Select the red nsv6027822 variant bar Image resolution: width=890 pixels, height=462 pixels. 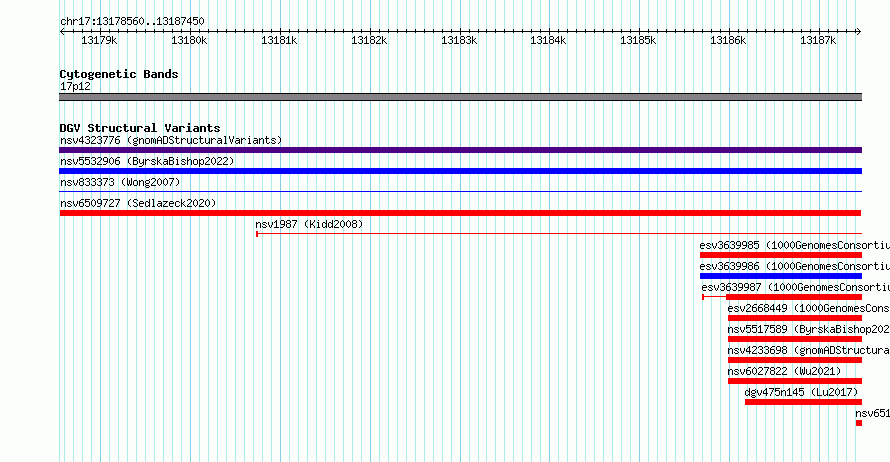point(795,381)
